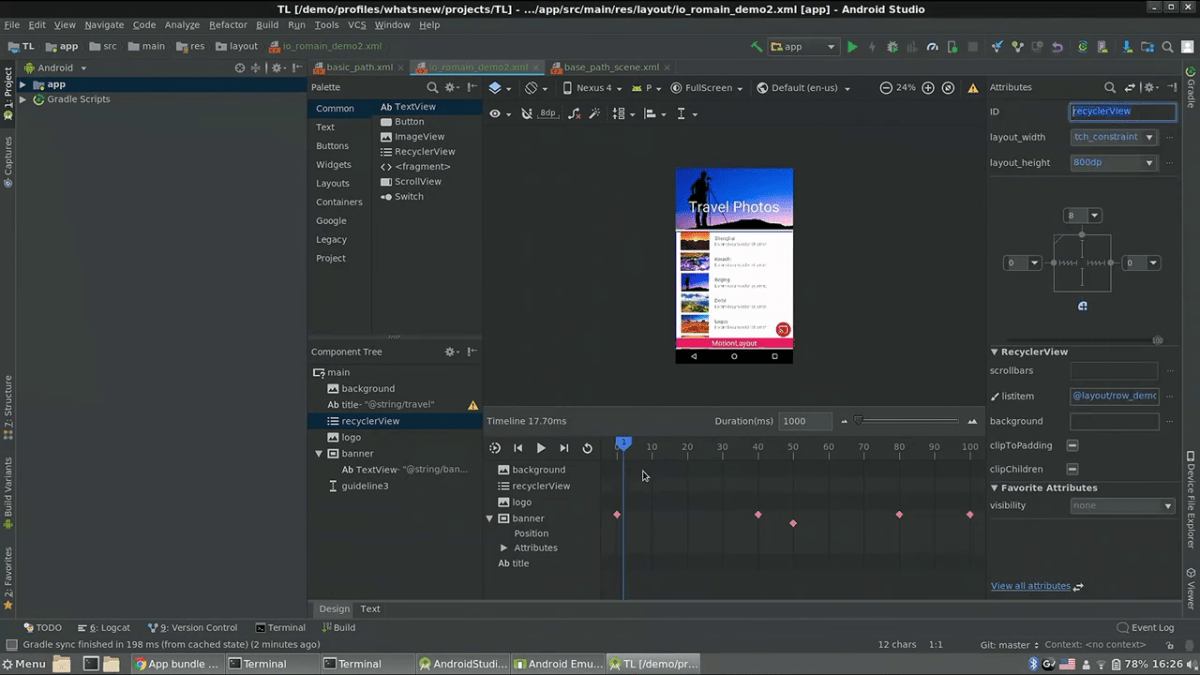Open the visibility attribute dropdown

[x=1122, y=506]
